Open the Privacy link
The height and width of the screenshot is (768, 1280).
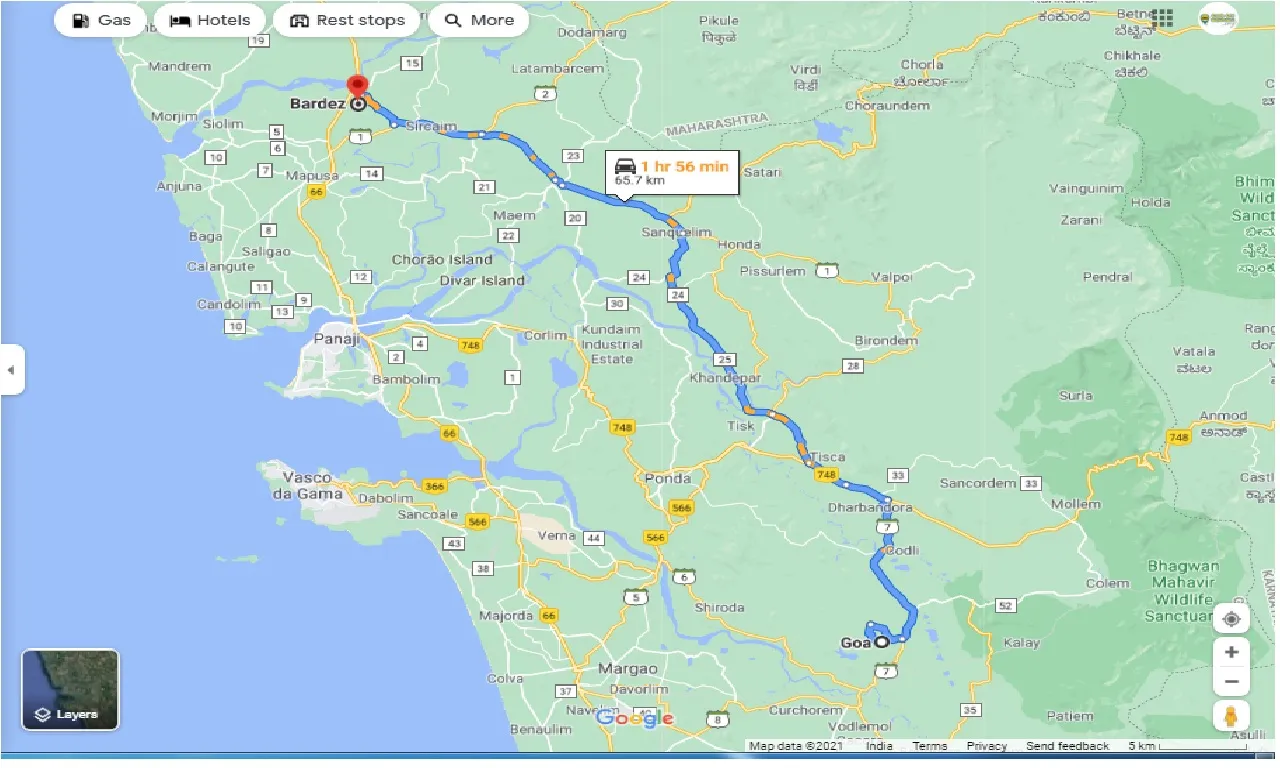(x=986, y=746)
